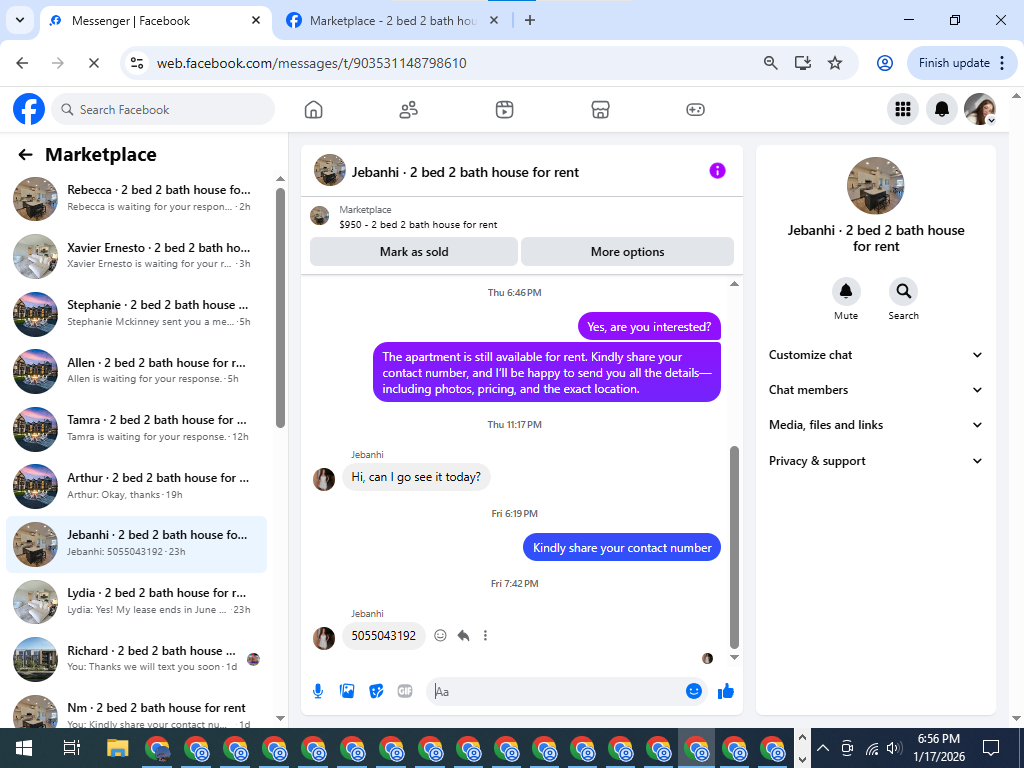Click the Search magnifier in chat details

click(903, 291)
